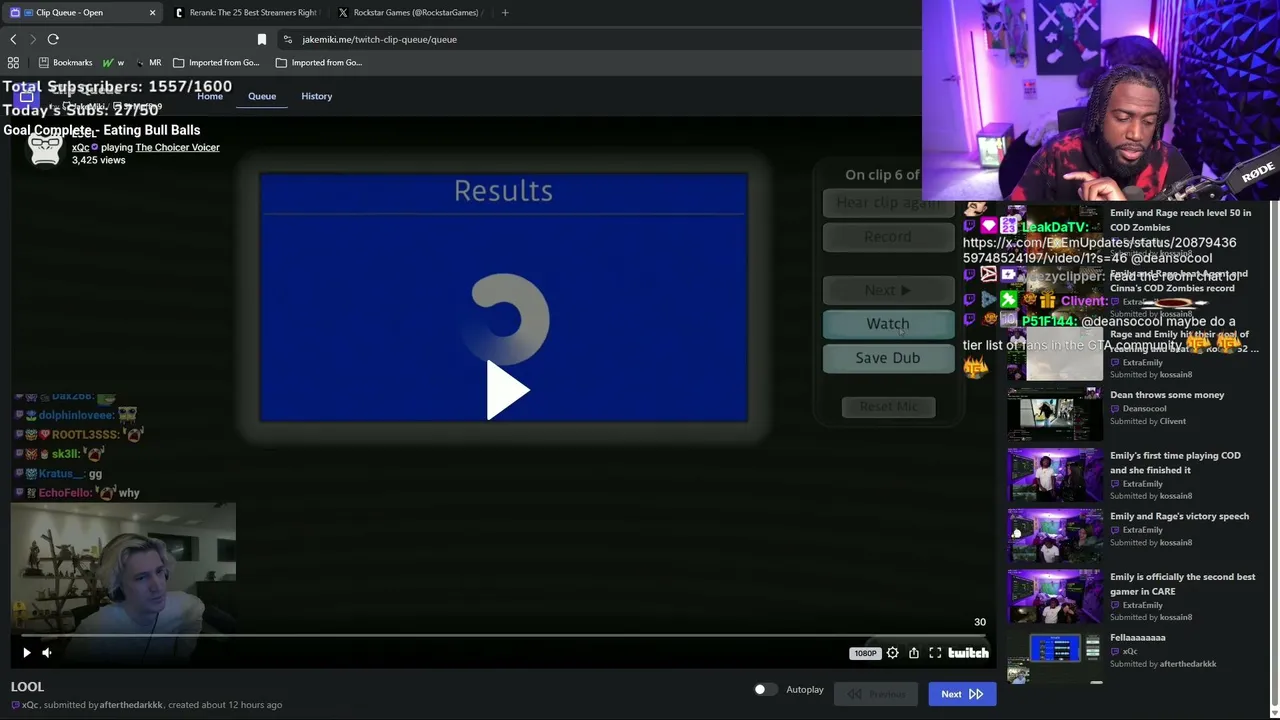Enter fullscreen on the clip player
This screenshot has width=1280, height=720.
935,653
